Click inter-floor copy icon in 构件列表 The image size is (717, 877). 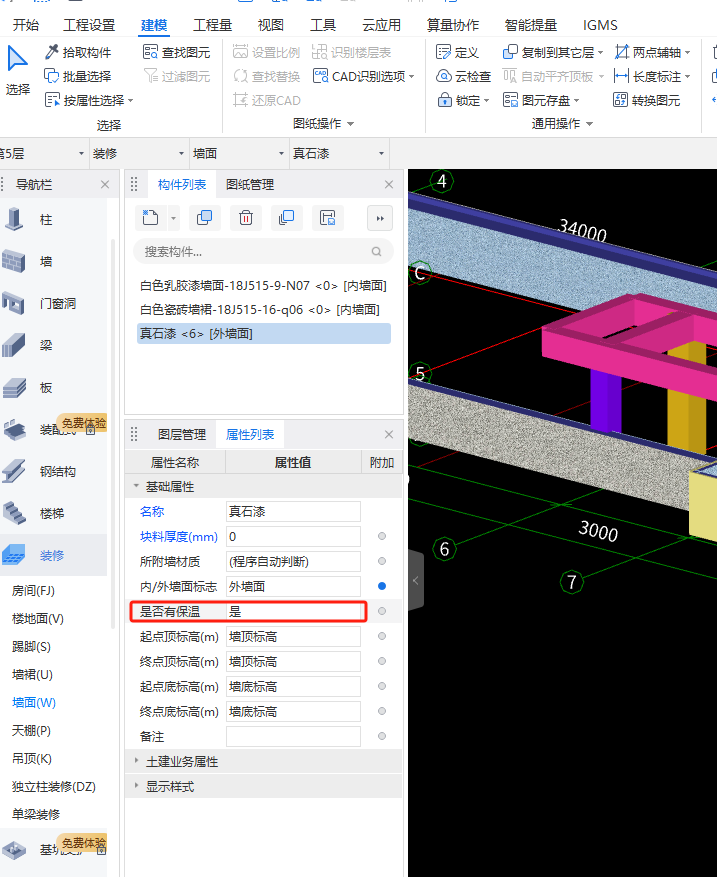coord(286,218)
